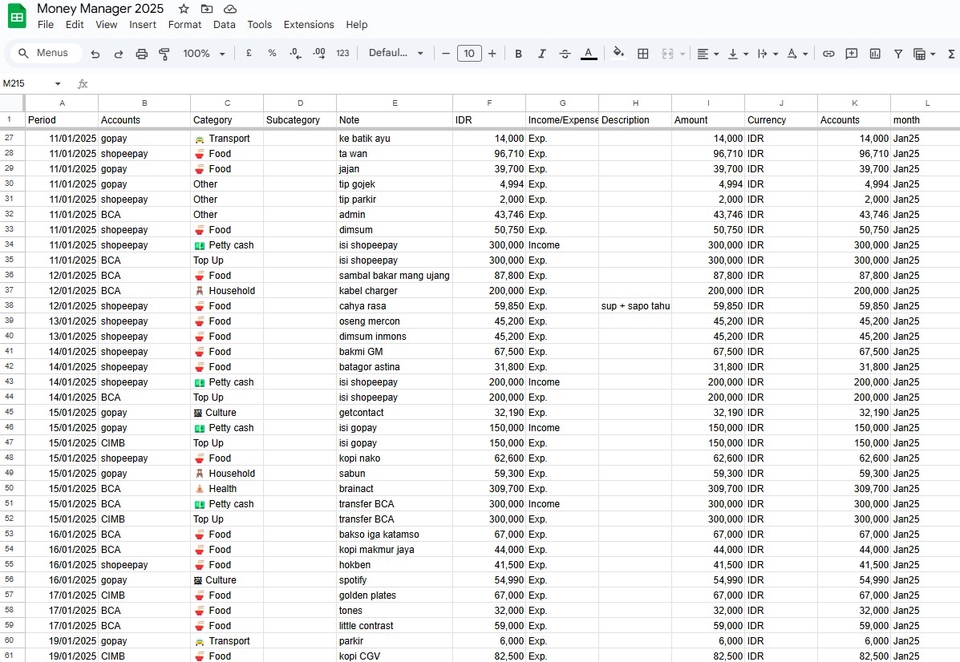Click the Income/Expense header cell
Viewport: 960px width, 662px height.
pyautogui.click(x=562, y=120)
